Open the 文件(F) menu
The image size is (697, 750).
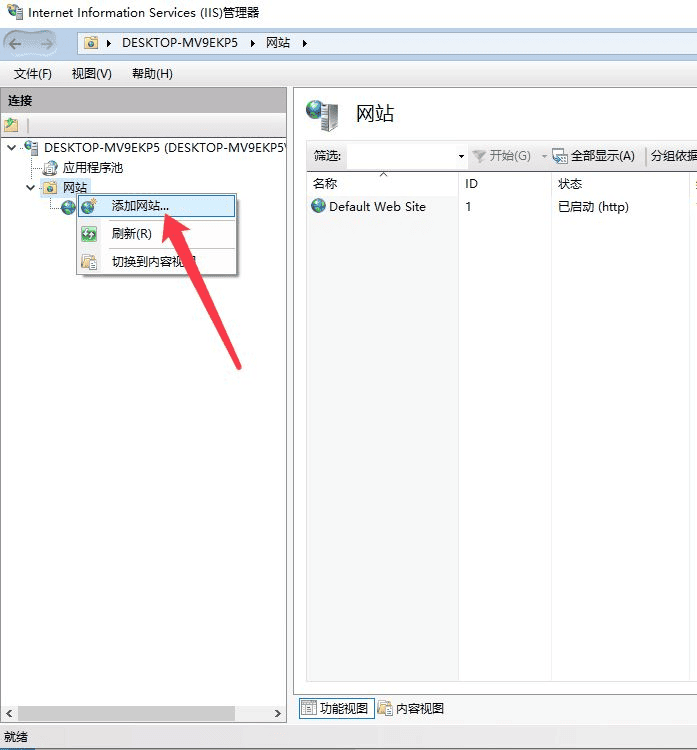click(33, 74)
